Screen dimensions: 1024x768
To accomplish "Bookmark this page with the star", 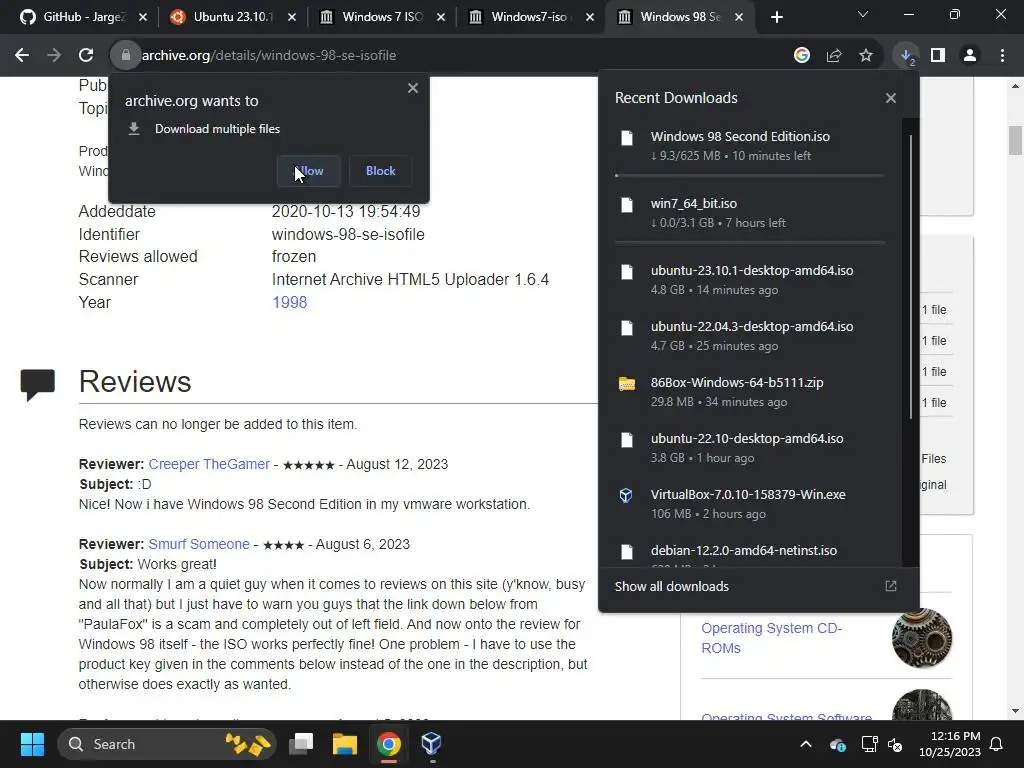I will click(866, 56).
